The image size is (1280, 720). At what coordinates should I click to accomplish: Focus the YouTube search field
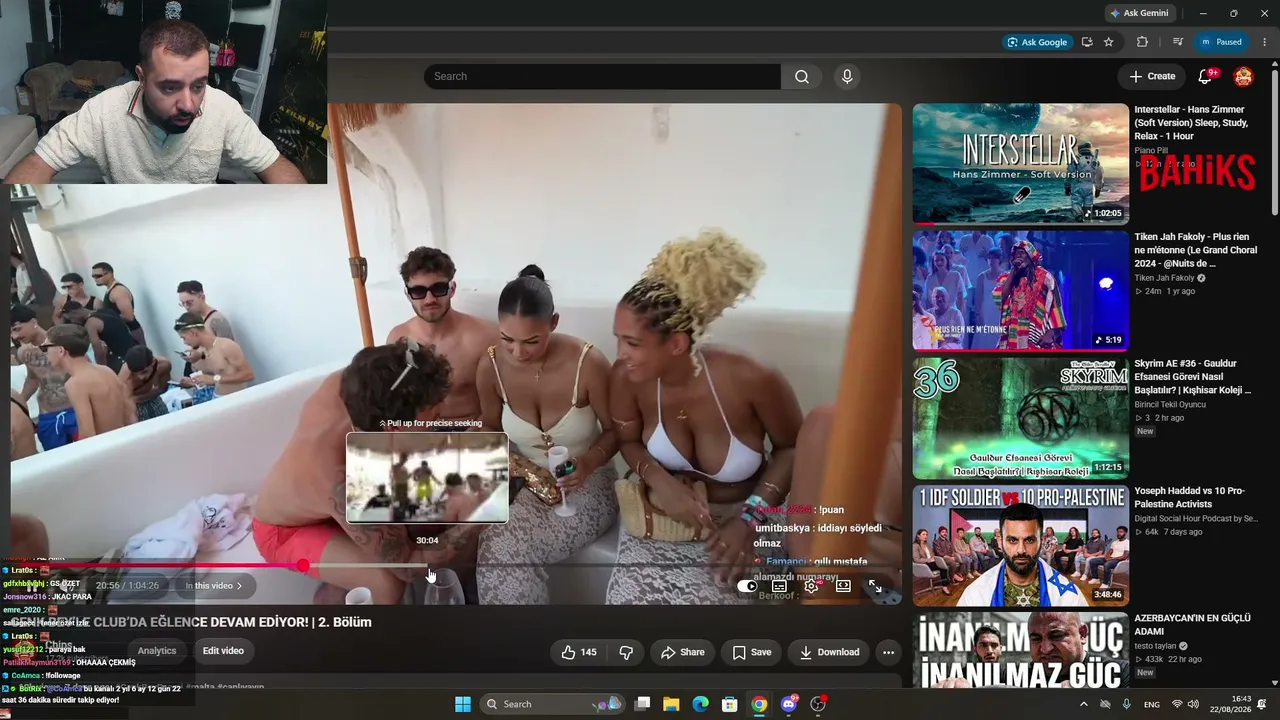tap(602, 77)
